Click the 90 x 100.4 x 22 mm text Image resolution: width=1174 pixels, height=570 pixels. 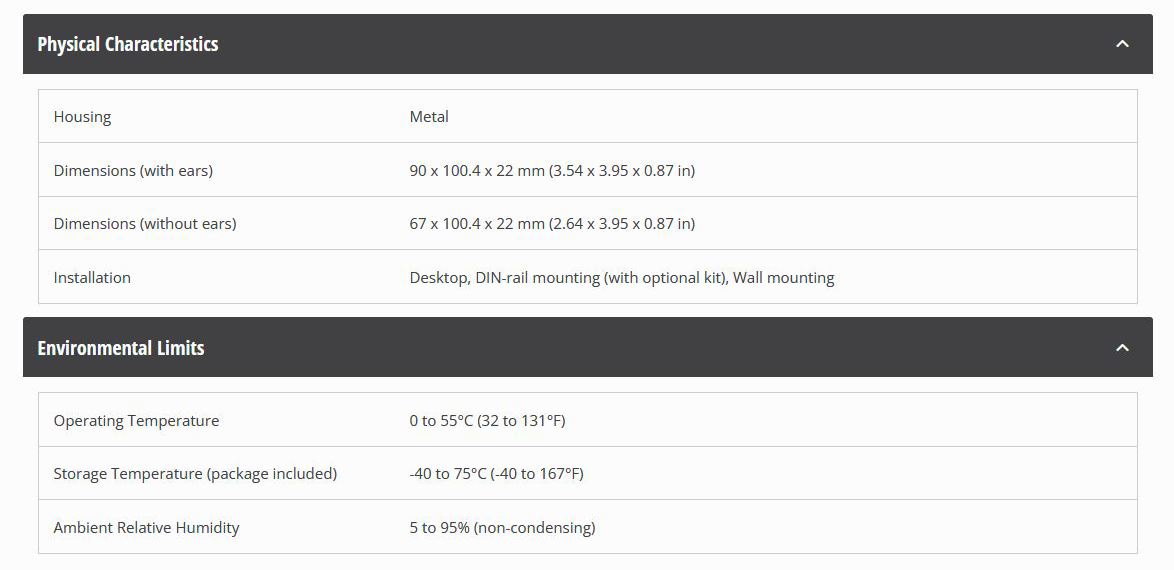pos(477,171)
